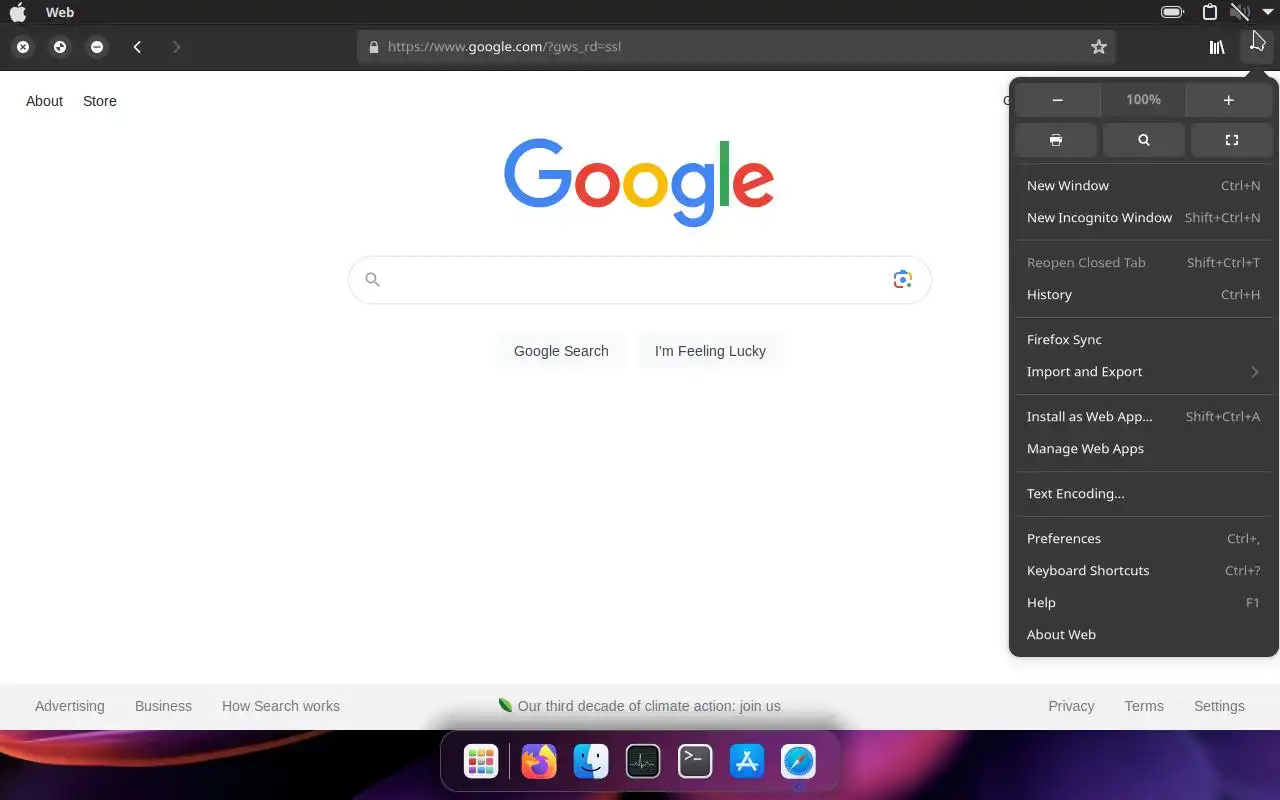Click the print icon in menu
This screenshot has width=1280, height=800.
click(x=1056, y=140)
